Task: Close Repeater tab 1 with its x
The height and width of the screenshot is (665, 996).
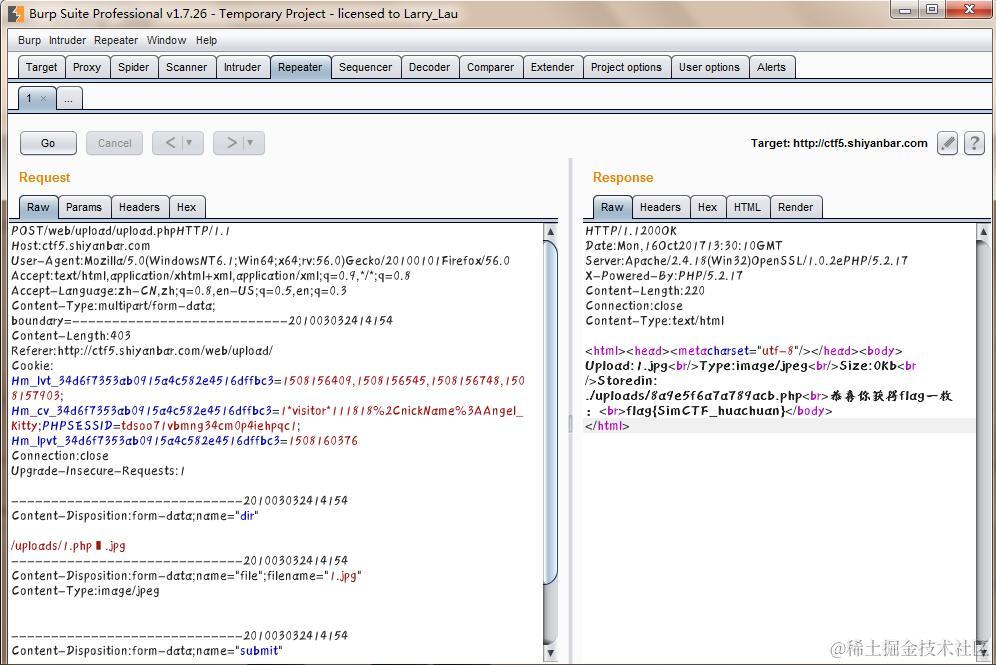Action: 43,98
